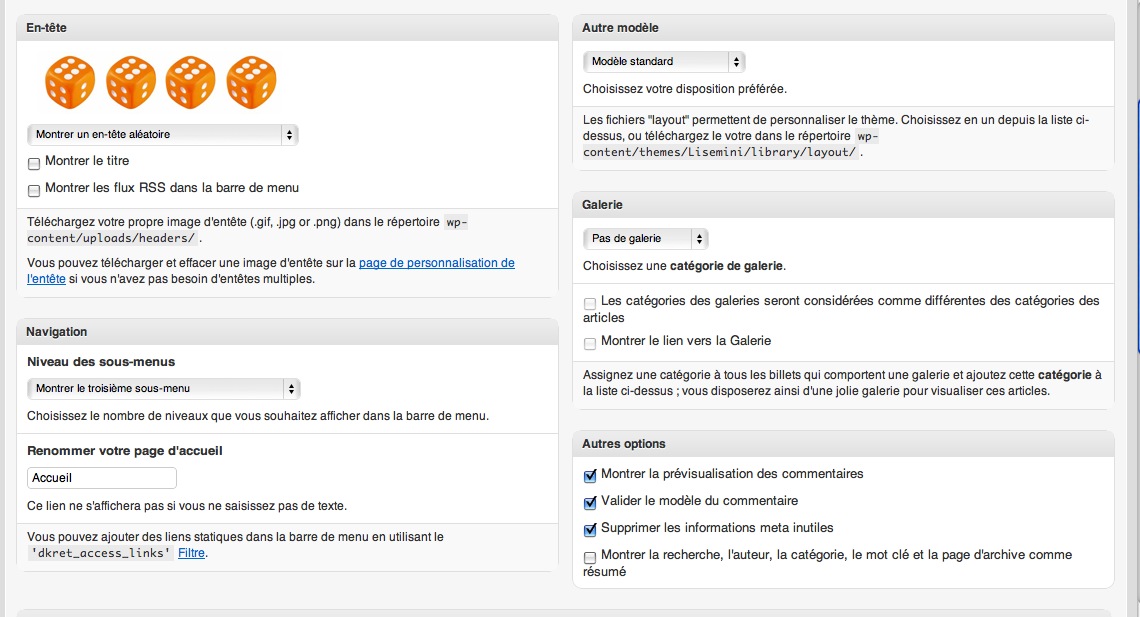Image resolution: width=1140 pixels, height=617 pixels.
Task: Enable 'Montrer le lien vers la Galerie'
Action: point(590,343)
